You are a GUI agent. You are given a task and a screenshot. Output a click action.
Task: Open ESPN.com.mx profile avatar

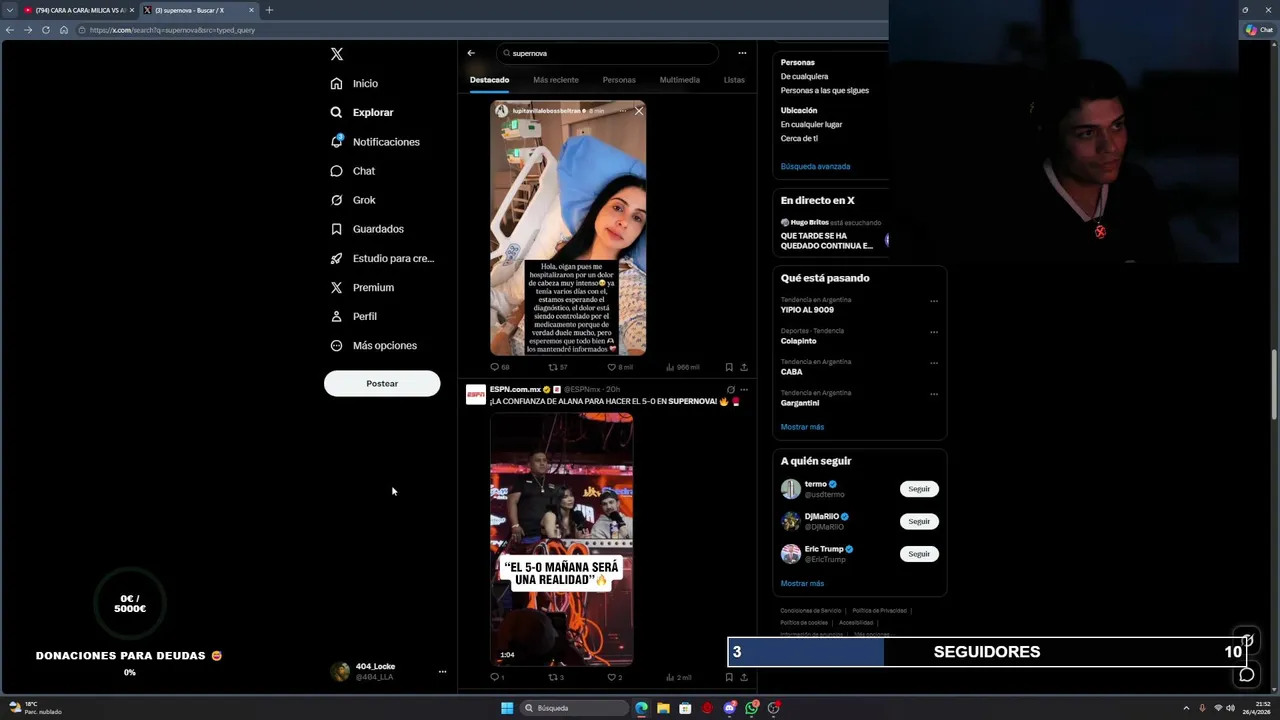click(x=476, y=394)
